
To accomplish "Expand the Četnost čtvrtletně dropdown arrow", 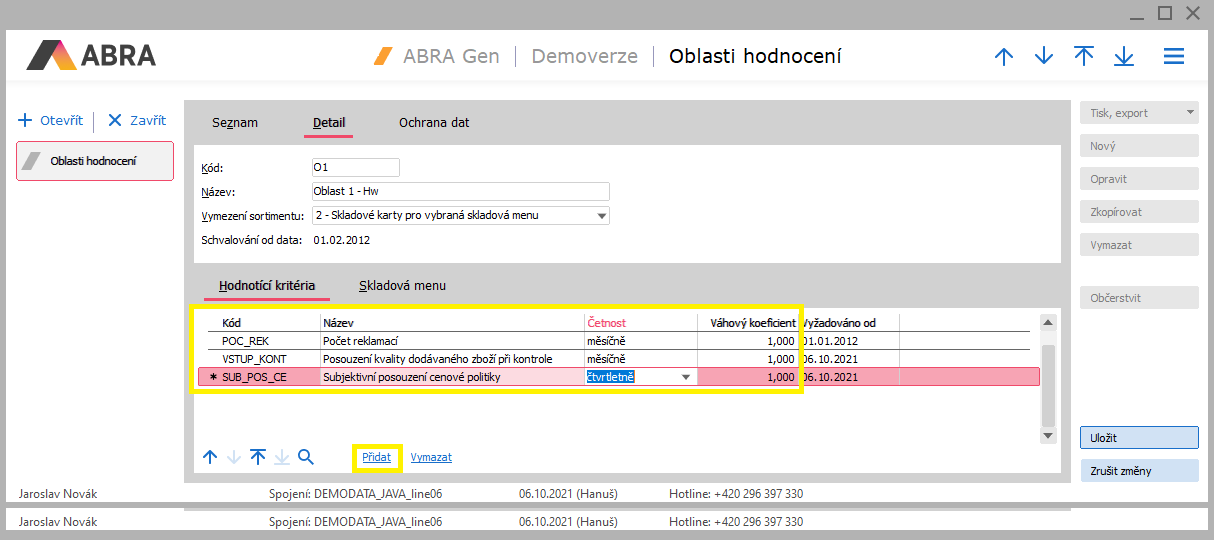I will pos(686,377).
